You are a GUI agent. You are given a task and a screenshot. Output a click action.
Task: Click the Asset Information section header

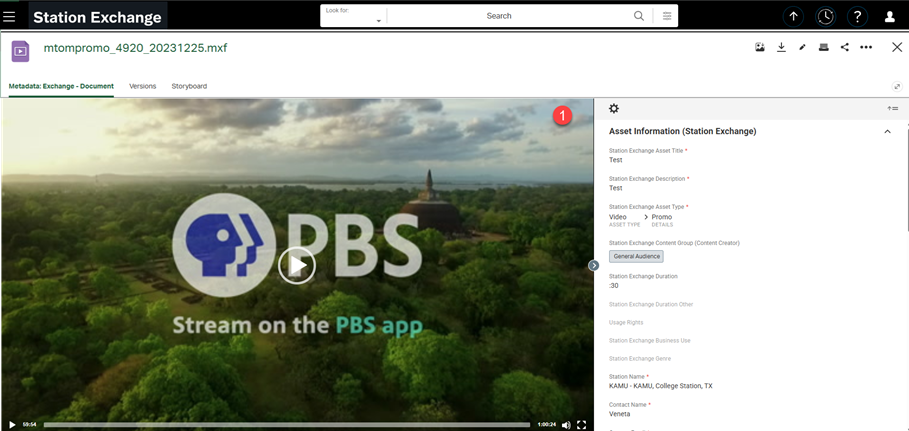click(682, 132)
